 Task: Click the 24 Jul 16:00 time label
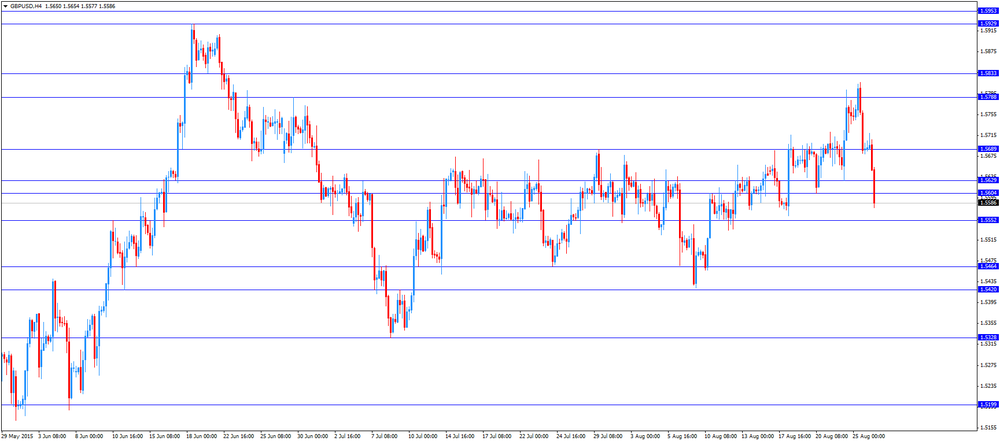571,437
